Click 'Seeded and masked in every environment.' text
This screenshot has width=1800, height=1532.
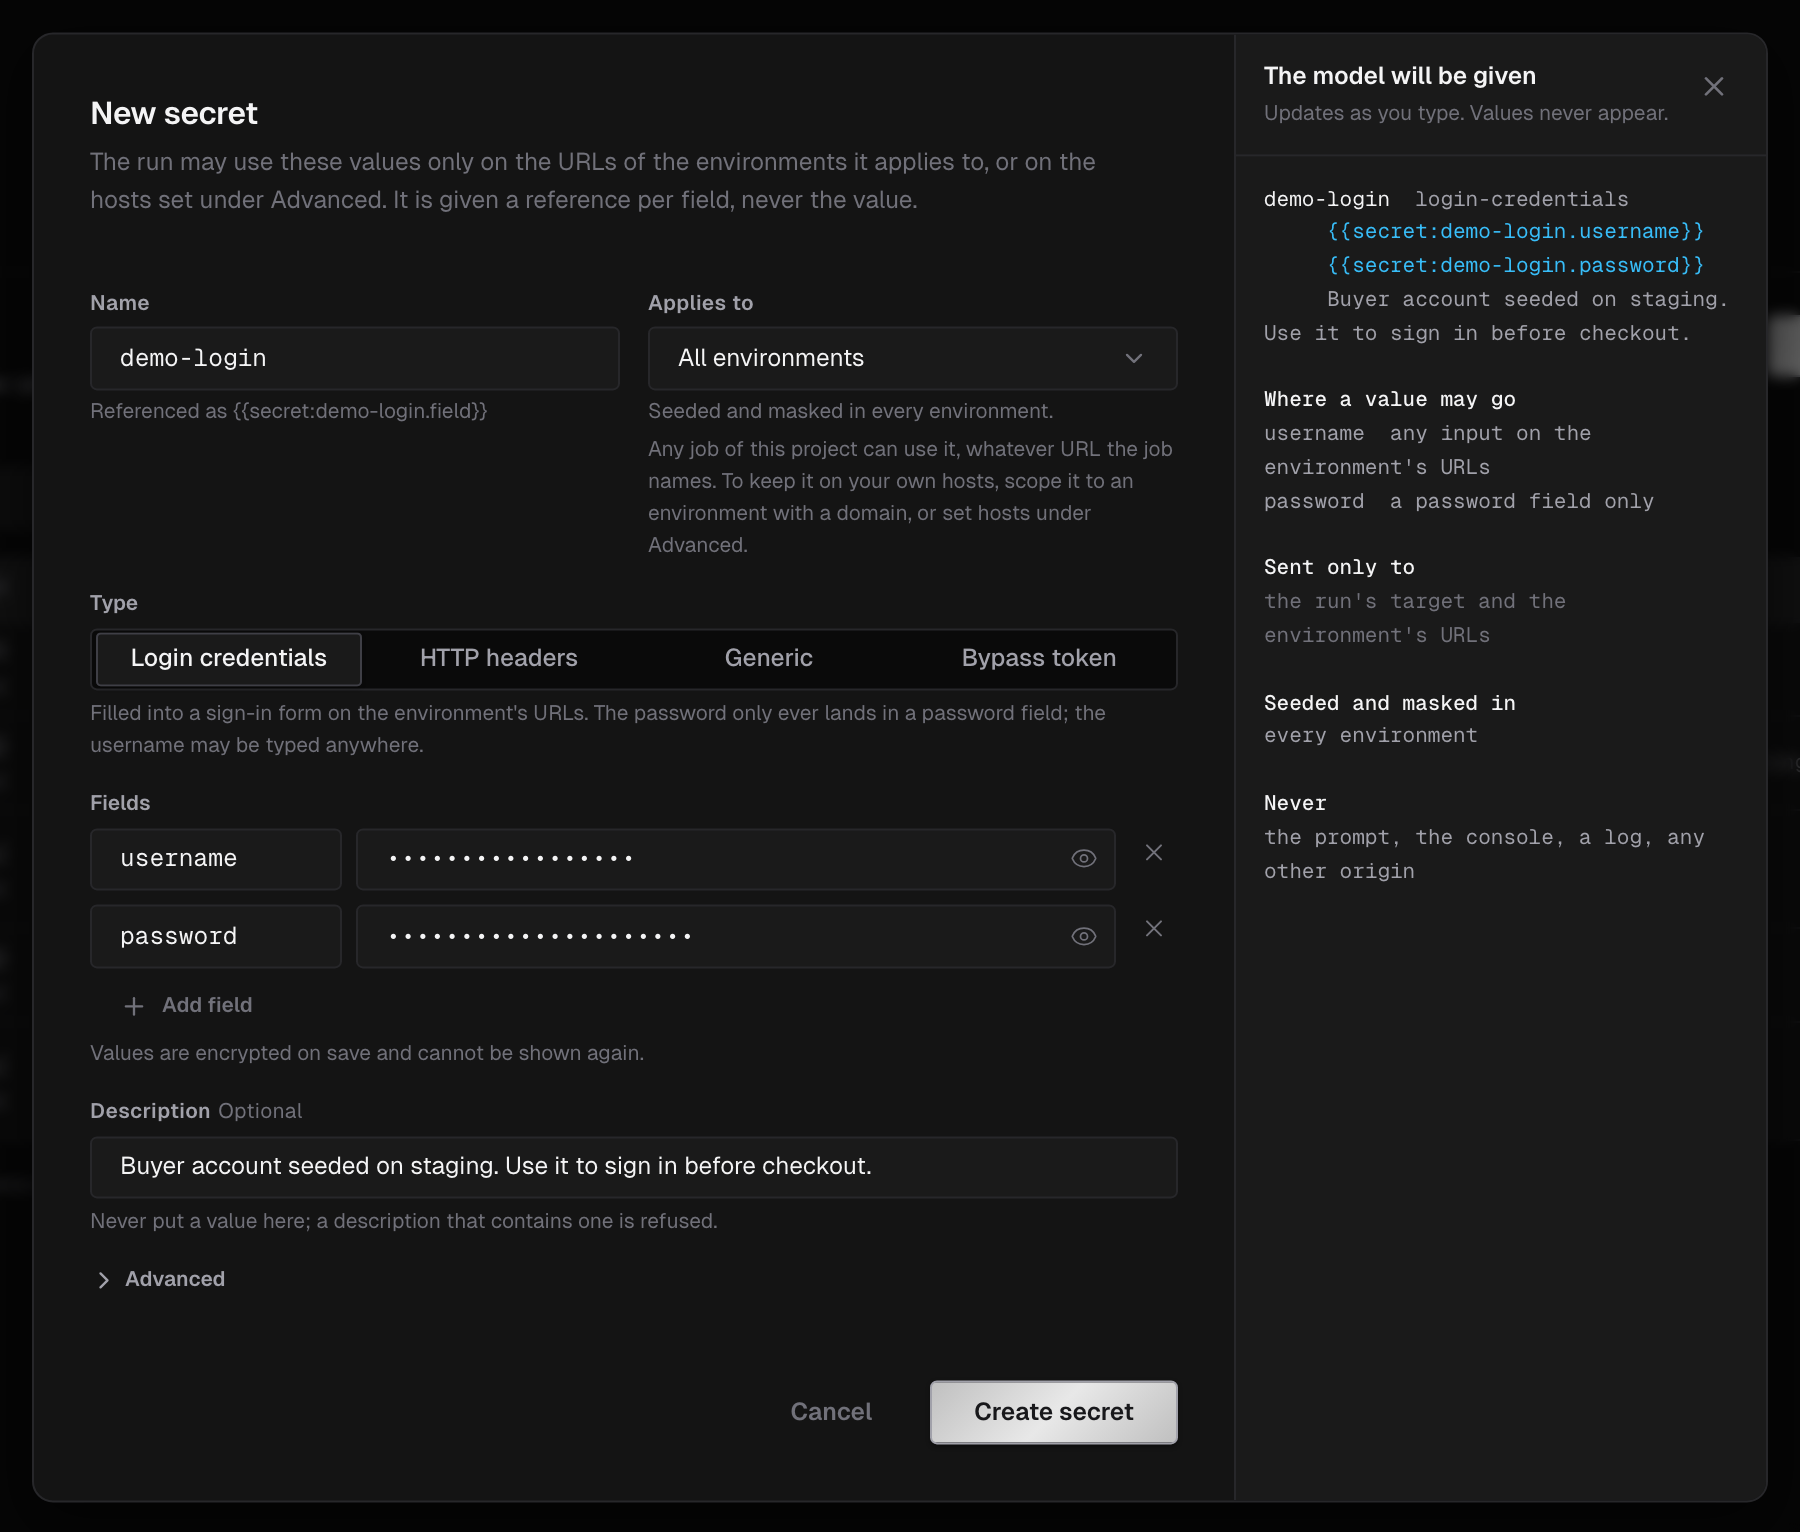pos(850,411)
